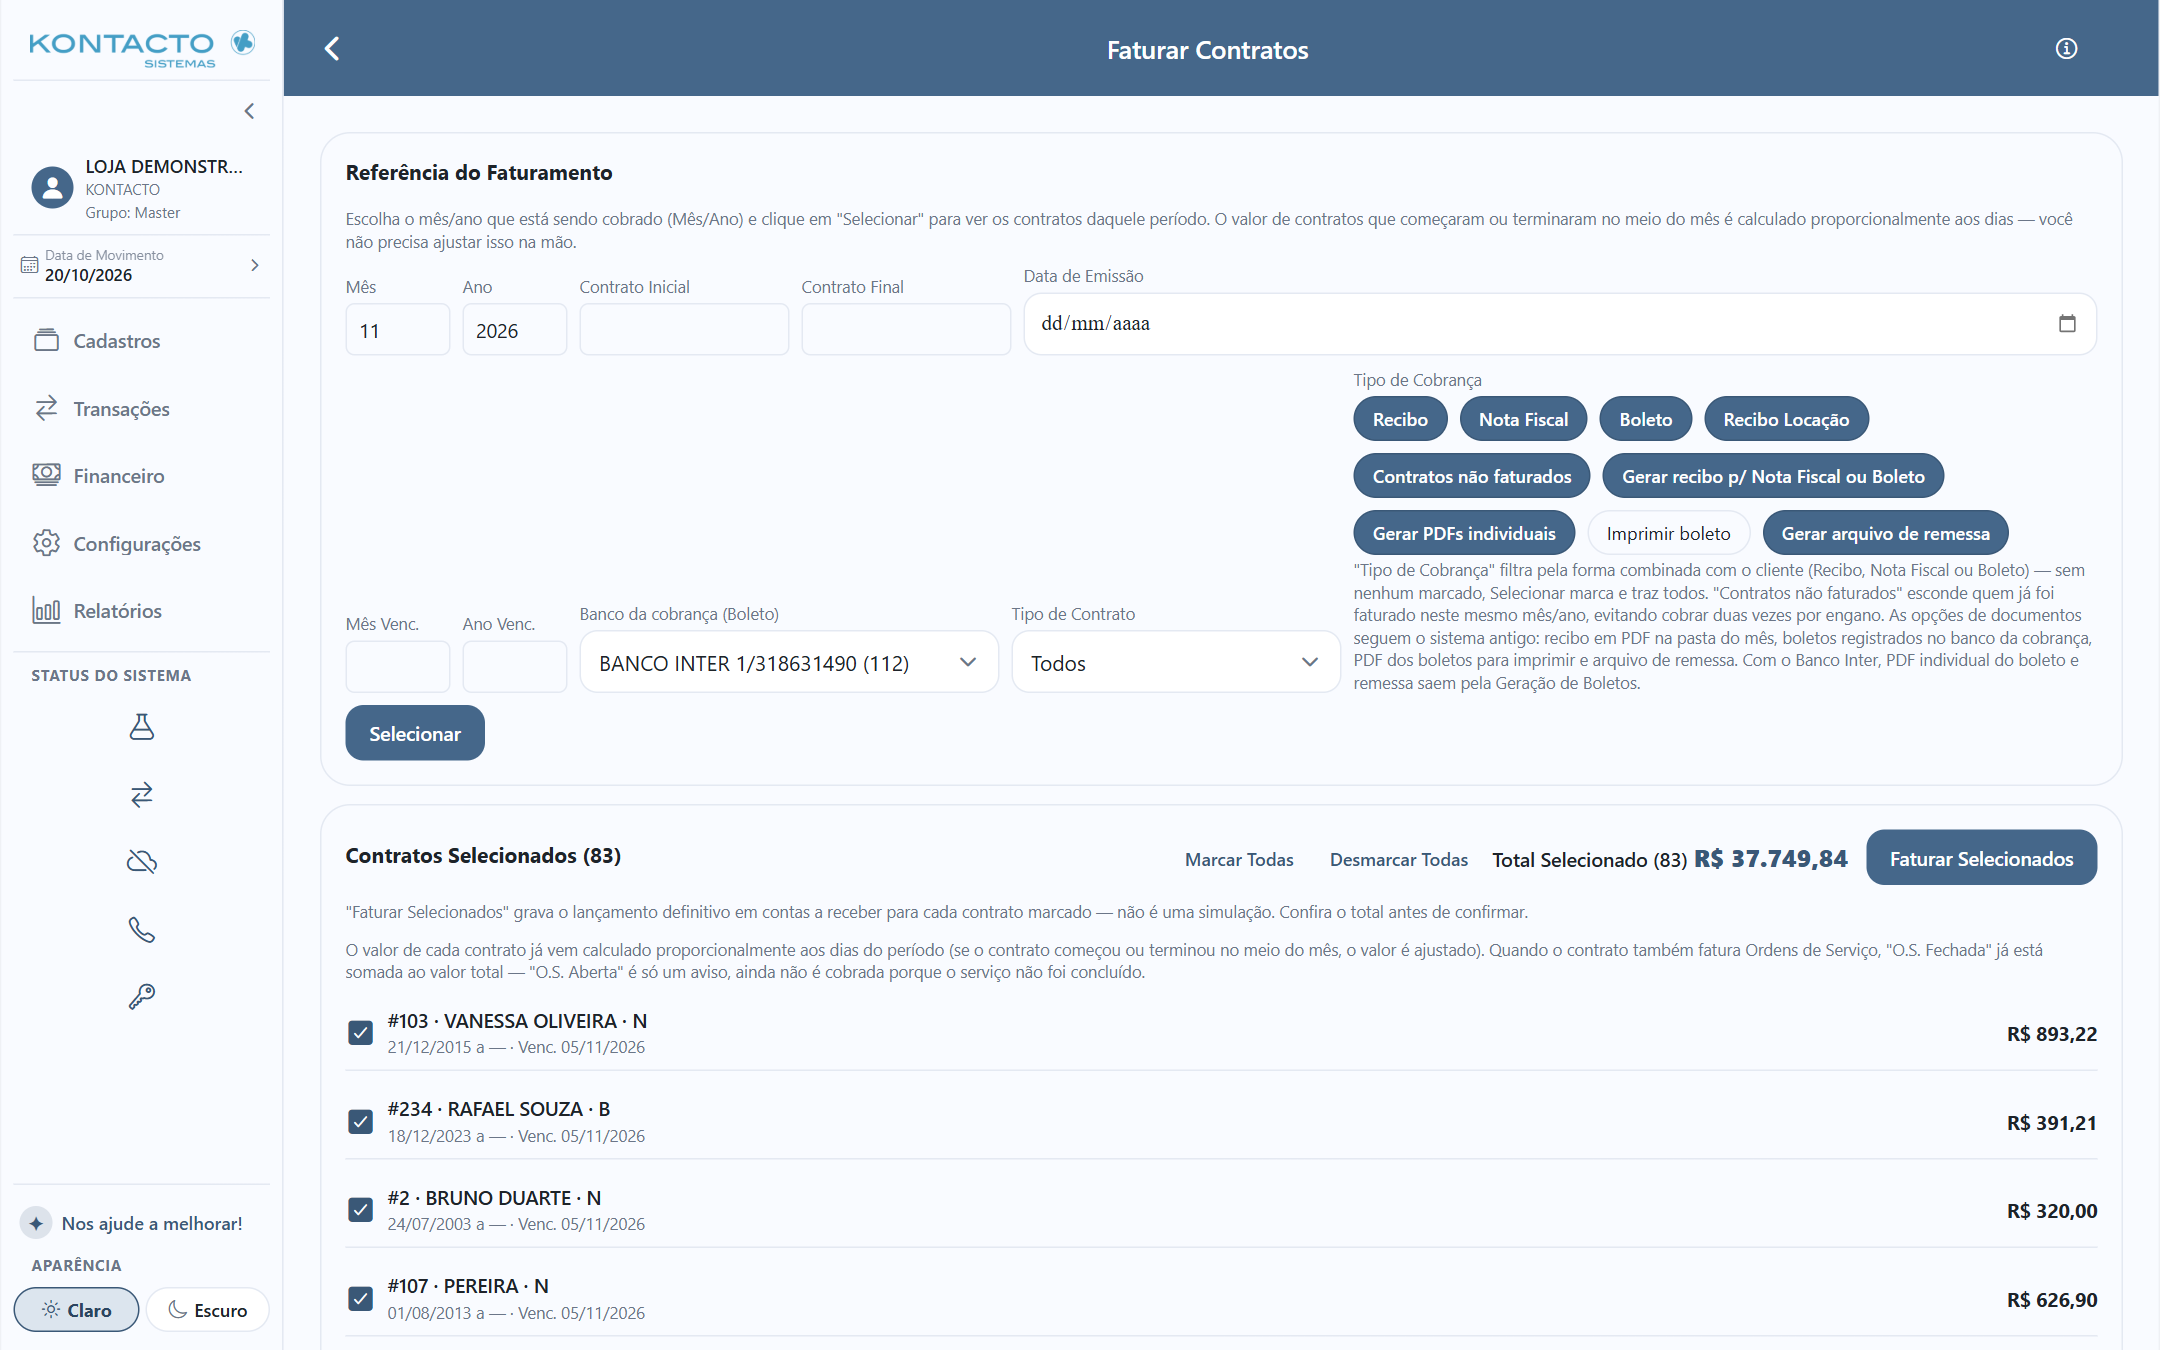2160x1350 pixels.
Task: Toggle Contratos não faturados option
Action: [x=1472, y=476]
